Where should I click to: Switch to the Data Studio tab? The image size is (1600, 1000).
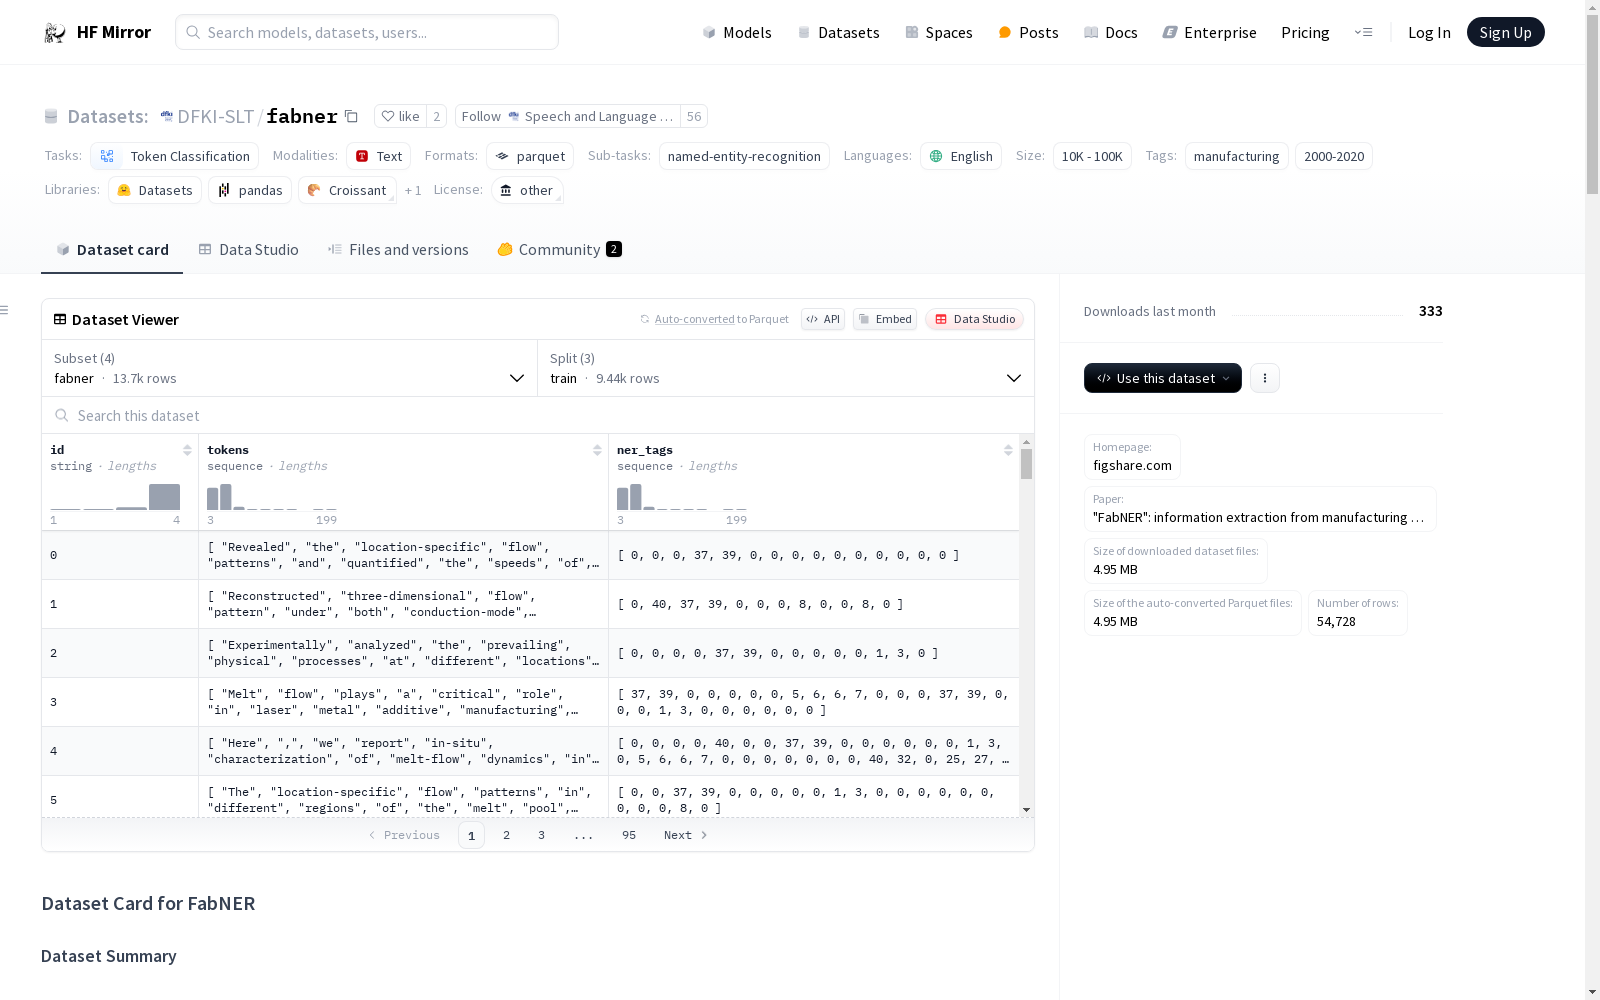[x=248, y=250]
